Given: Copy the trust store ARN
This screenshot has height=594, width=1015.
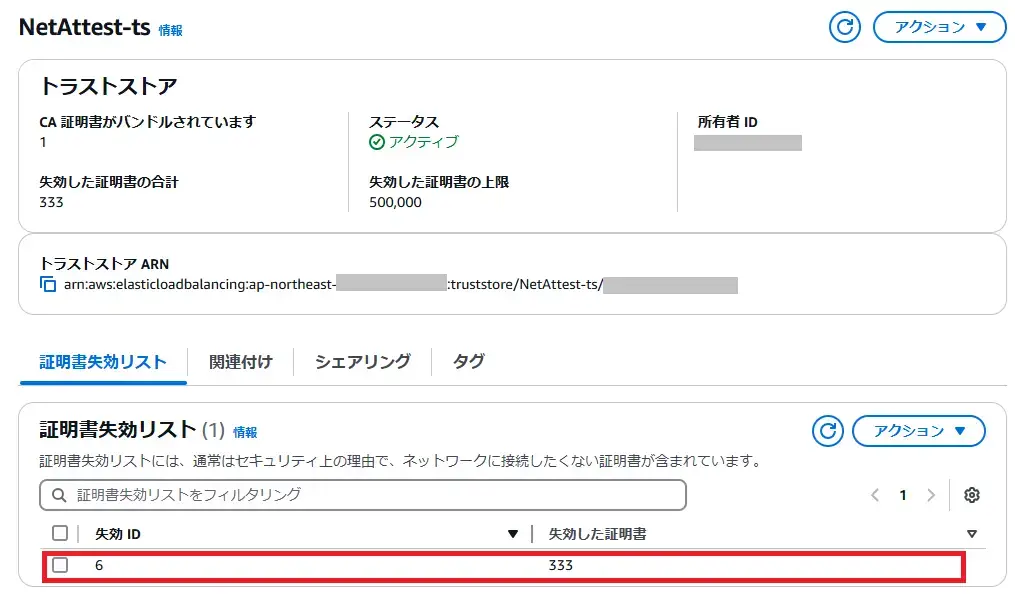Looking at the screenshot, I should click(x=48, y=285).
